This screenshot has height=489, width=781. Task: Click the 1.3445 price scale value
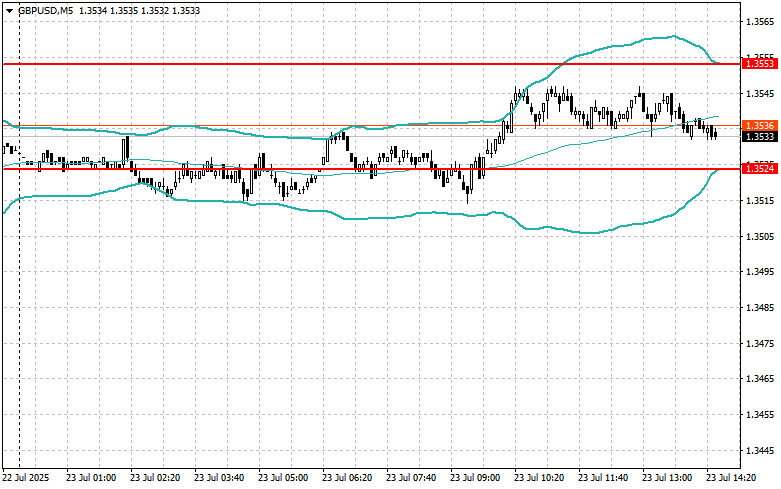[x=760, y=451]
